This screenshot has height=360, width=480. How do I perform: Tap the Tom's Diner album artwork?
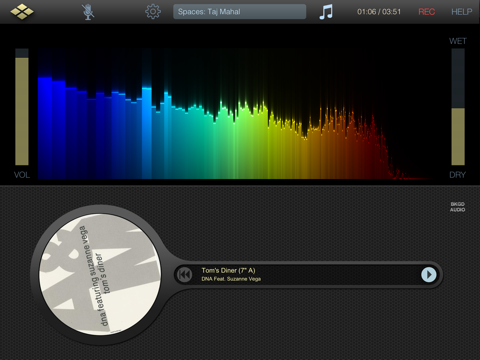click(100, 274)
